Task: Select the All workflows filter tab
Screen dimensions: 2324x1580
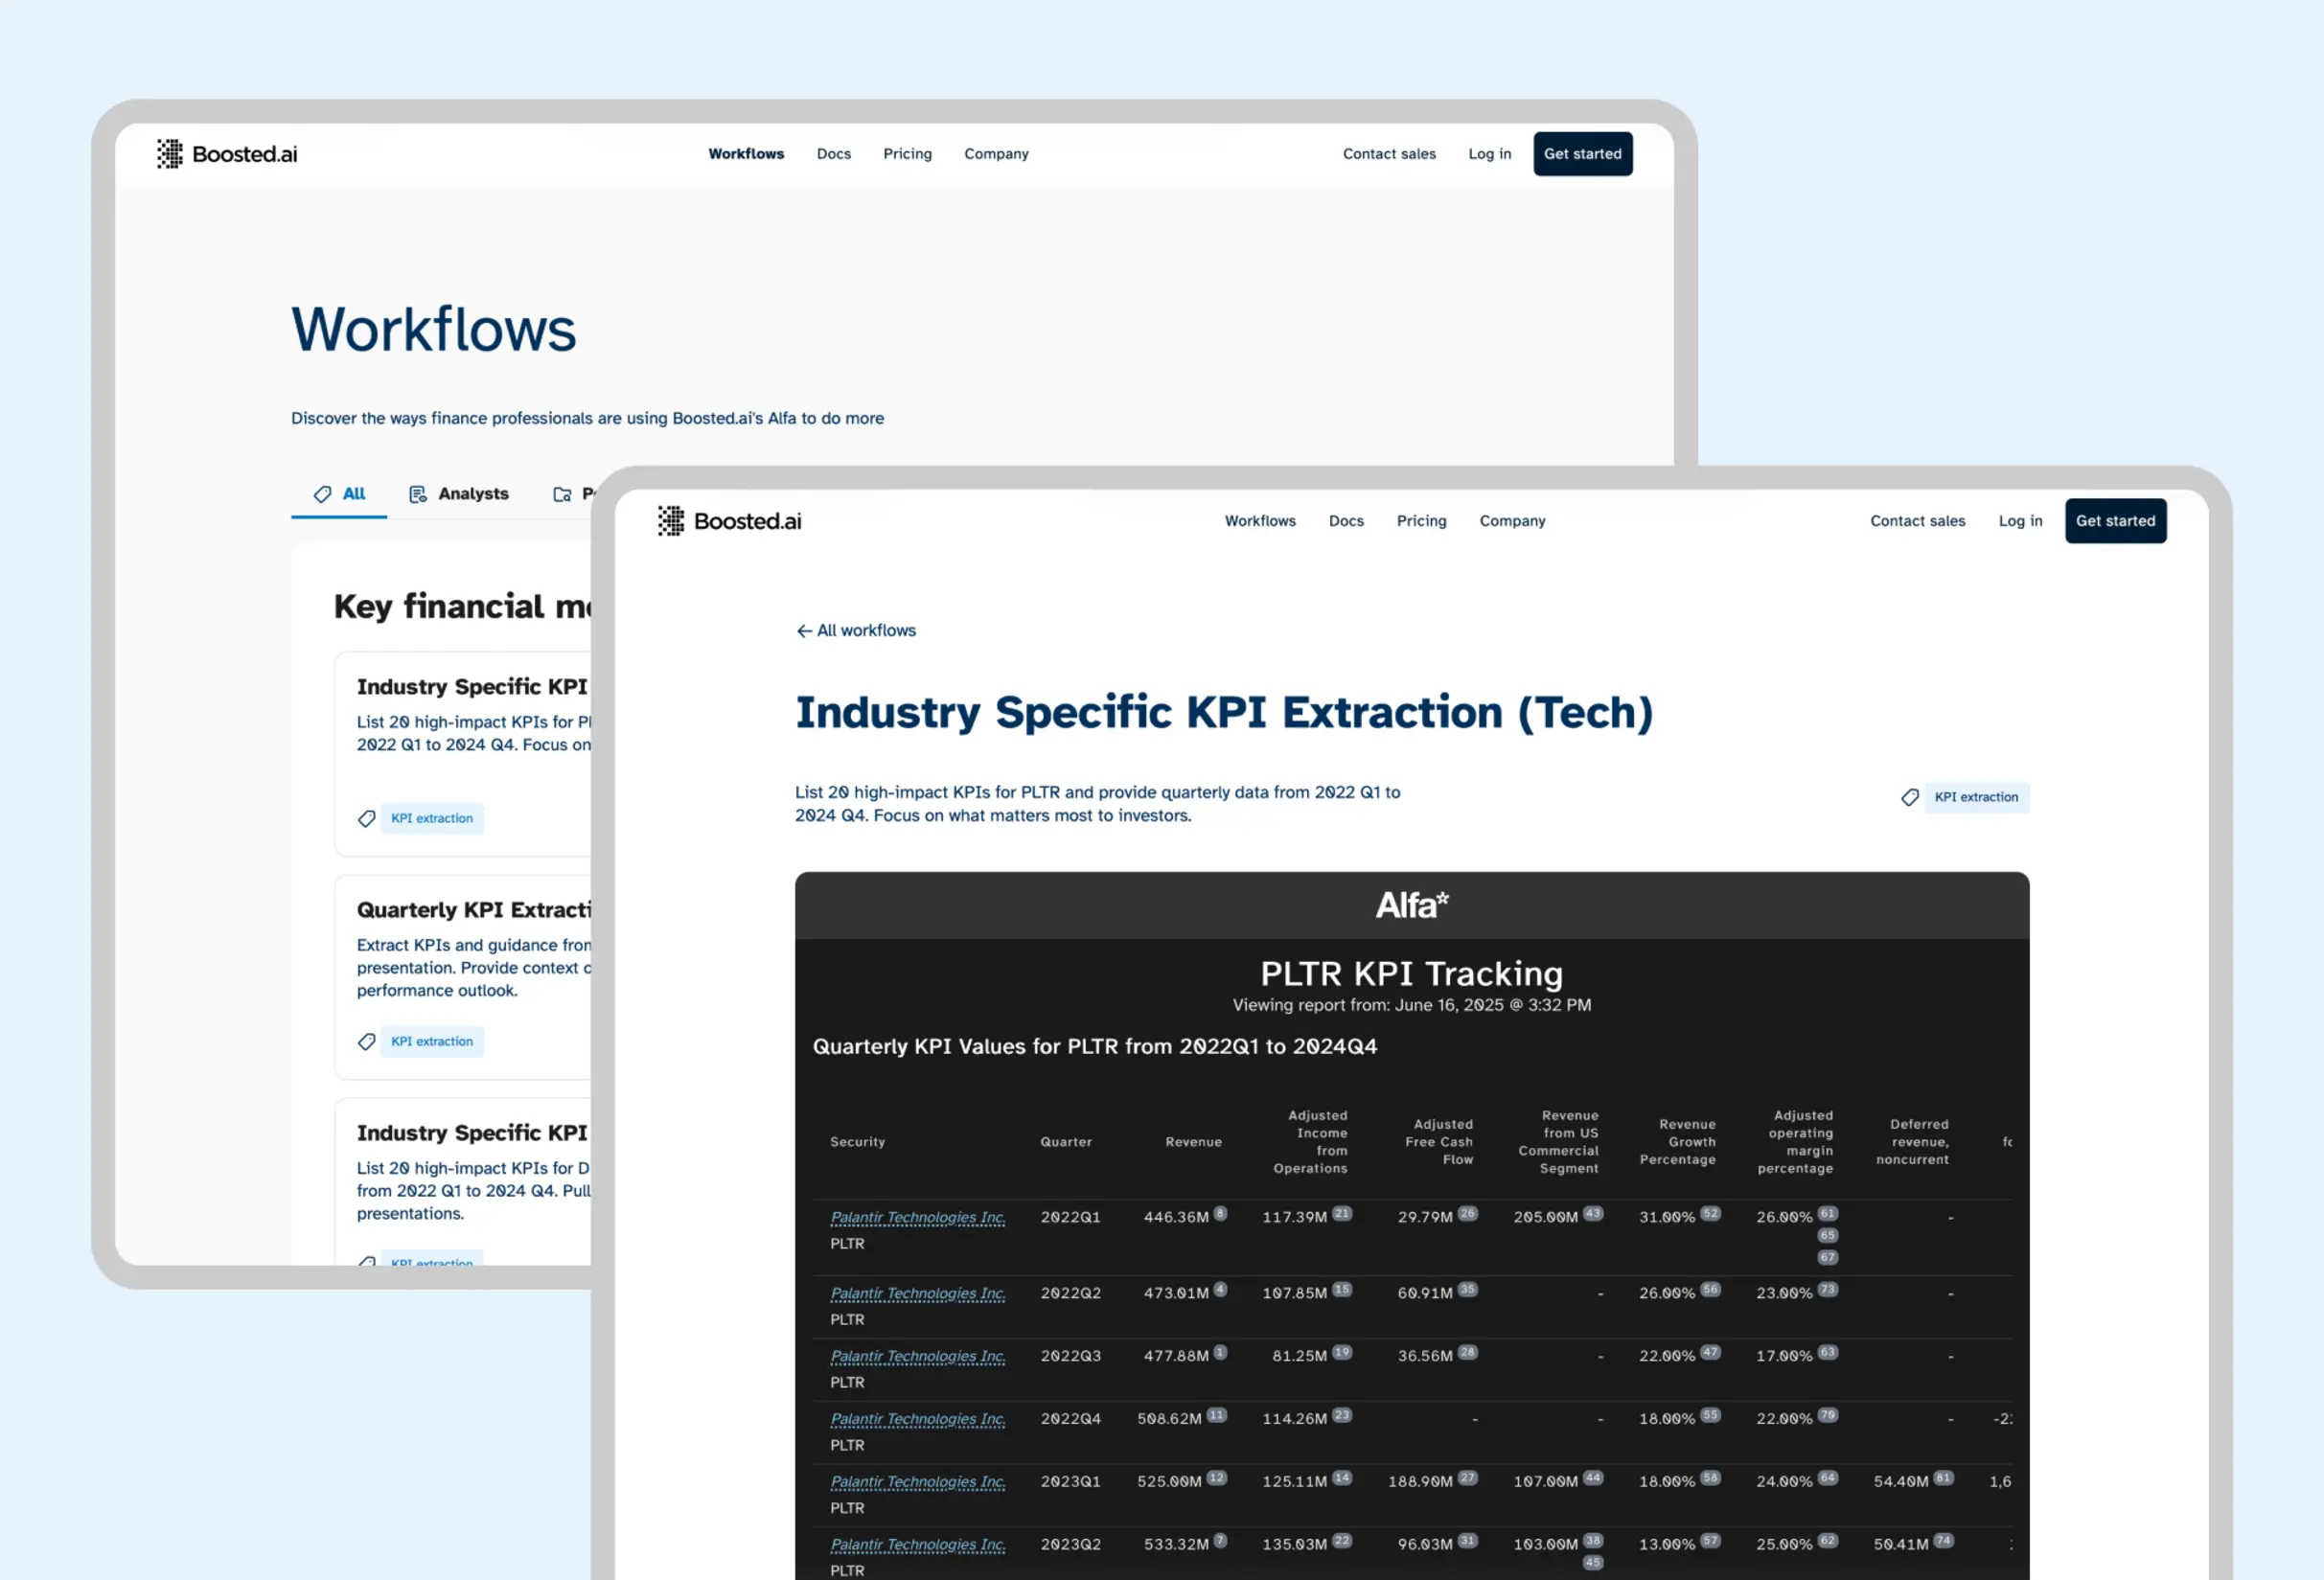Action: click(x=340, y=494)
